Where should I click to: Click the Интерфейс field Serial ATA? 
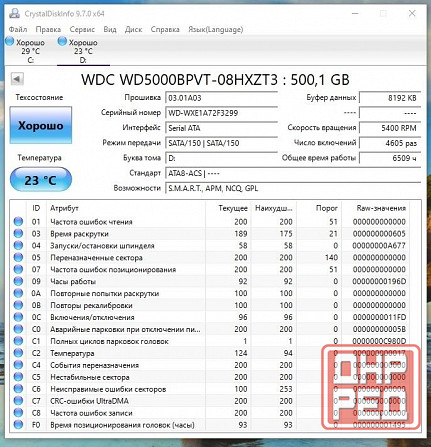coord(222,128)
